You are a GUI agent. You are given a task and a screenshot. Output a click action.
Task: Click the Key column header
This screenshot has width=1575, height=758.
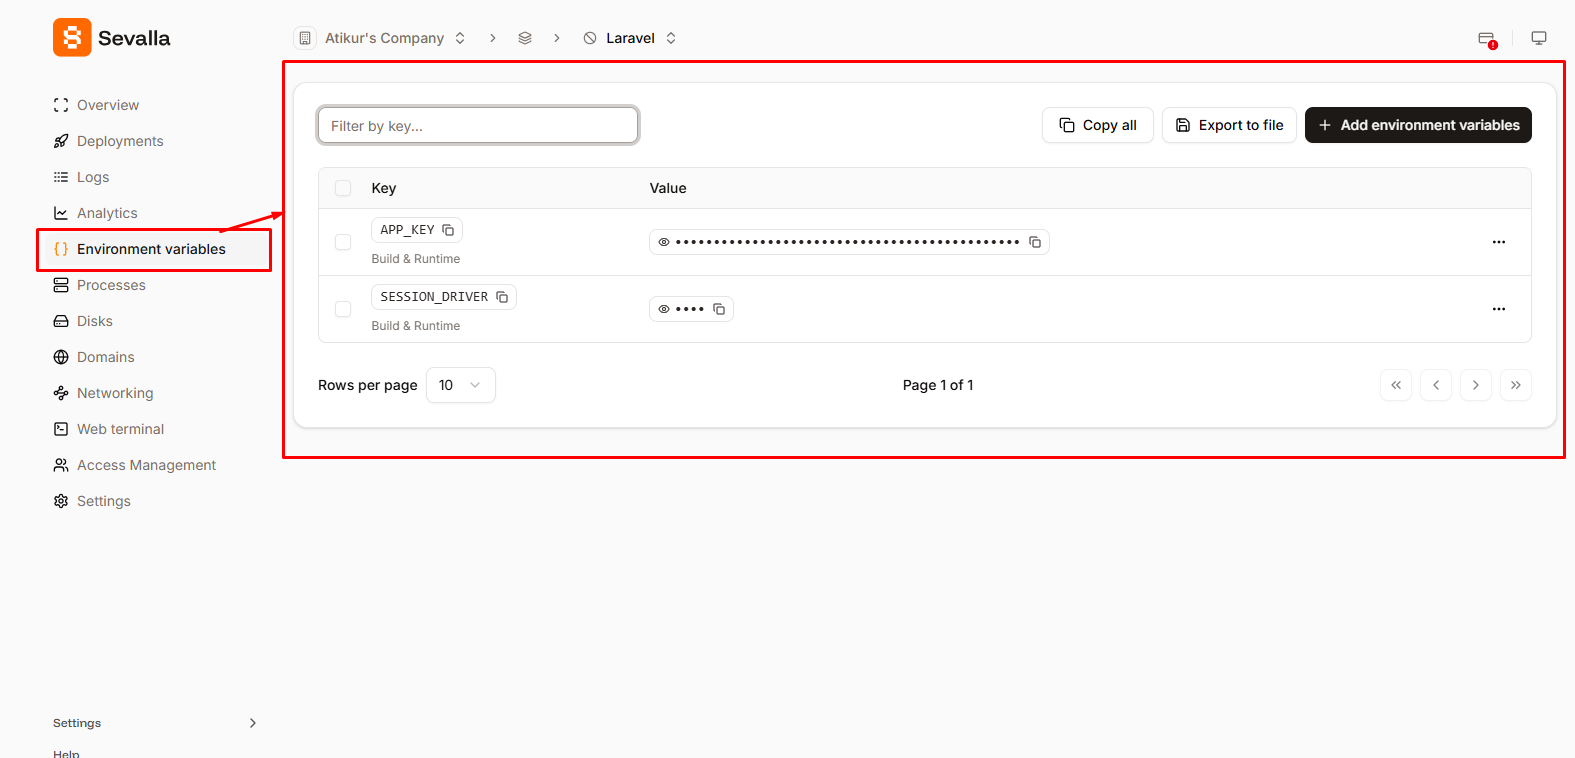pyautogui.click(x=384, y=188)
